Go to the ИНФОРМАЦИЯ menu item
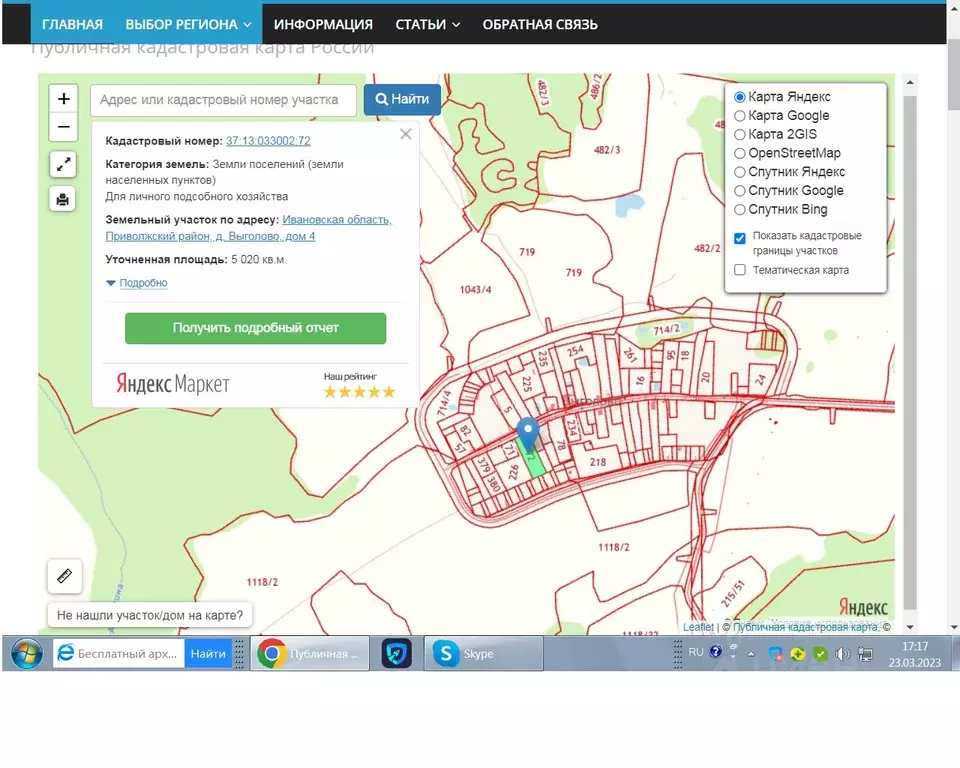Screen dimensions: 960x768 coord(323,24)
